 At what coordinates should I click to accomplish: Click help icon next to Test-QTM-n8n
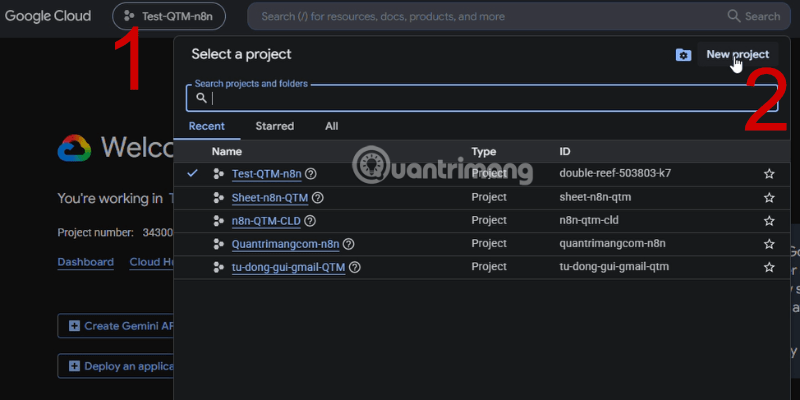[x=310, y=174]
